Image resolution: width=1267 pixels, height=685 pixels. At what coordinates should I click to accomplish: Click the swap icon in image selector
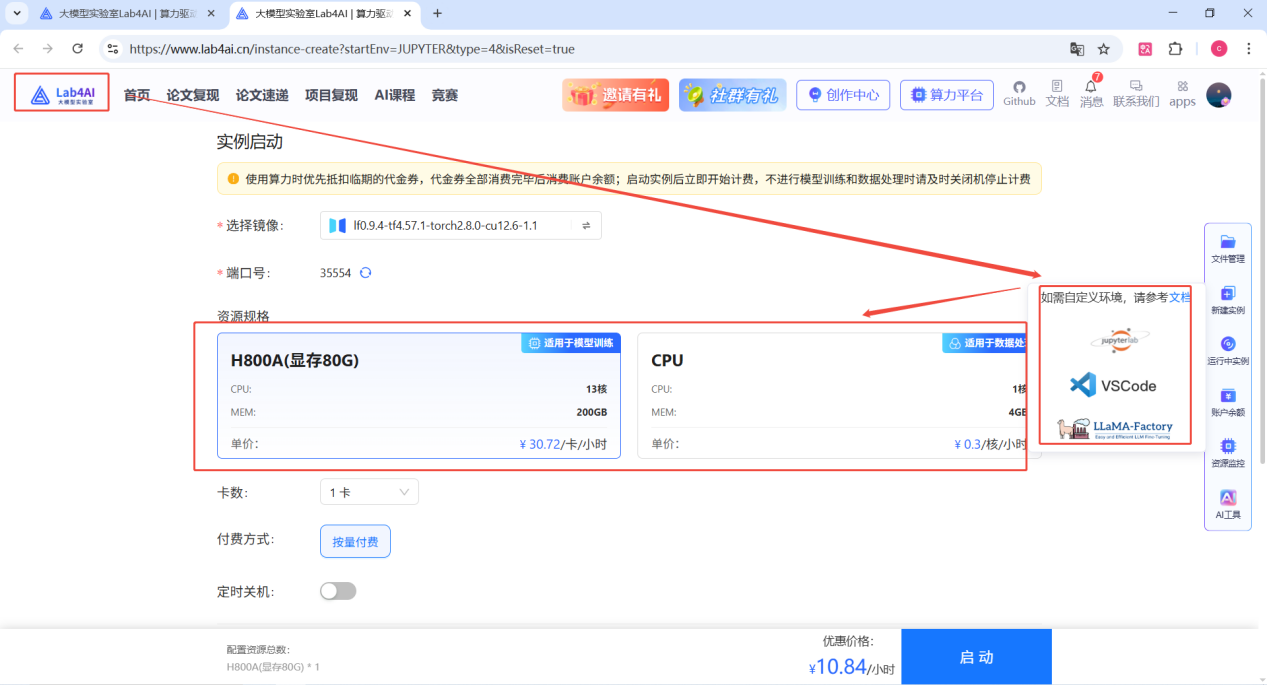(x=586, y=226)
